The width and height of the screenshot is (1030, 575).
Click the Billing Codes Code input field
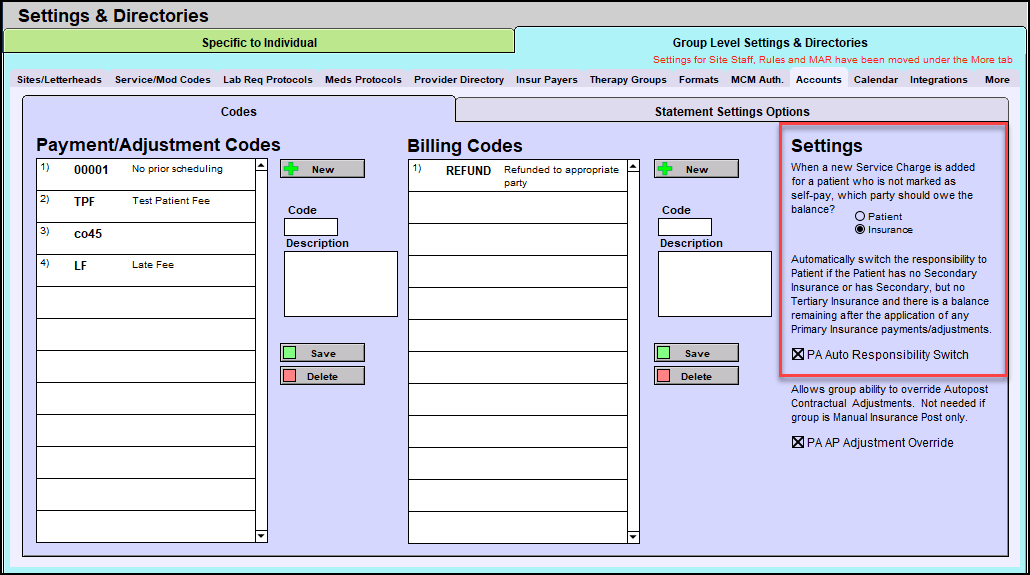[x=684, y=227]
